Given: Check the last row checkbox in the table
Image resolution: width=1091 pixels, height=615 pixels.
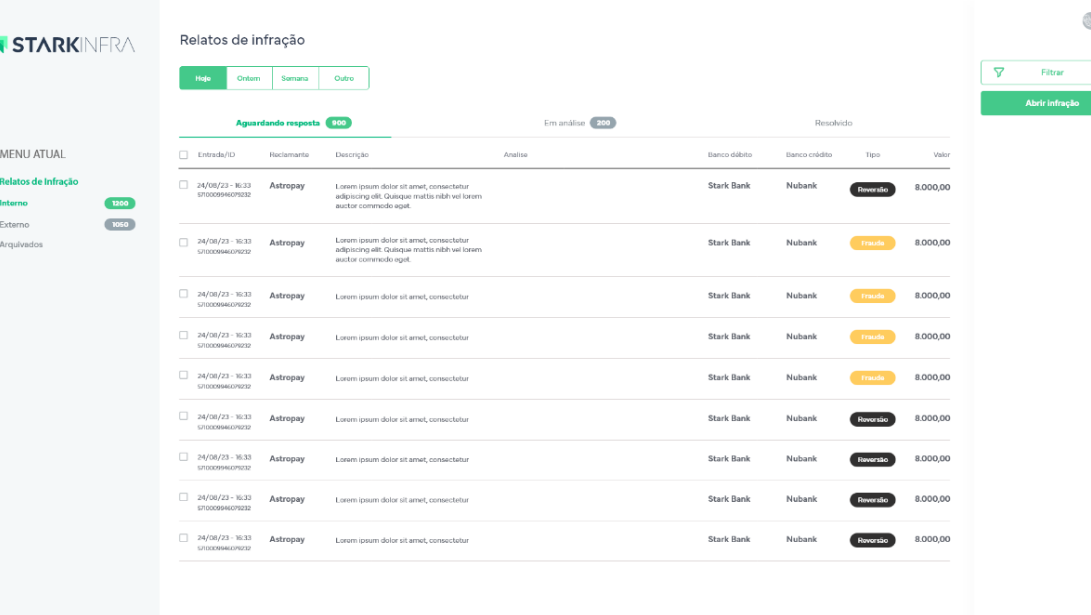Looking at the screenshot, I should pyautogui.click(x=183, y=538).
